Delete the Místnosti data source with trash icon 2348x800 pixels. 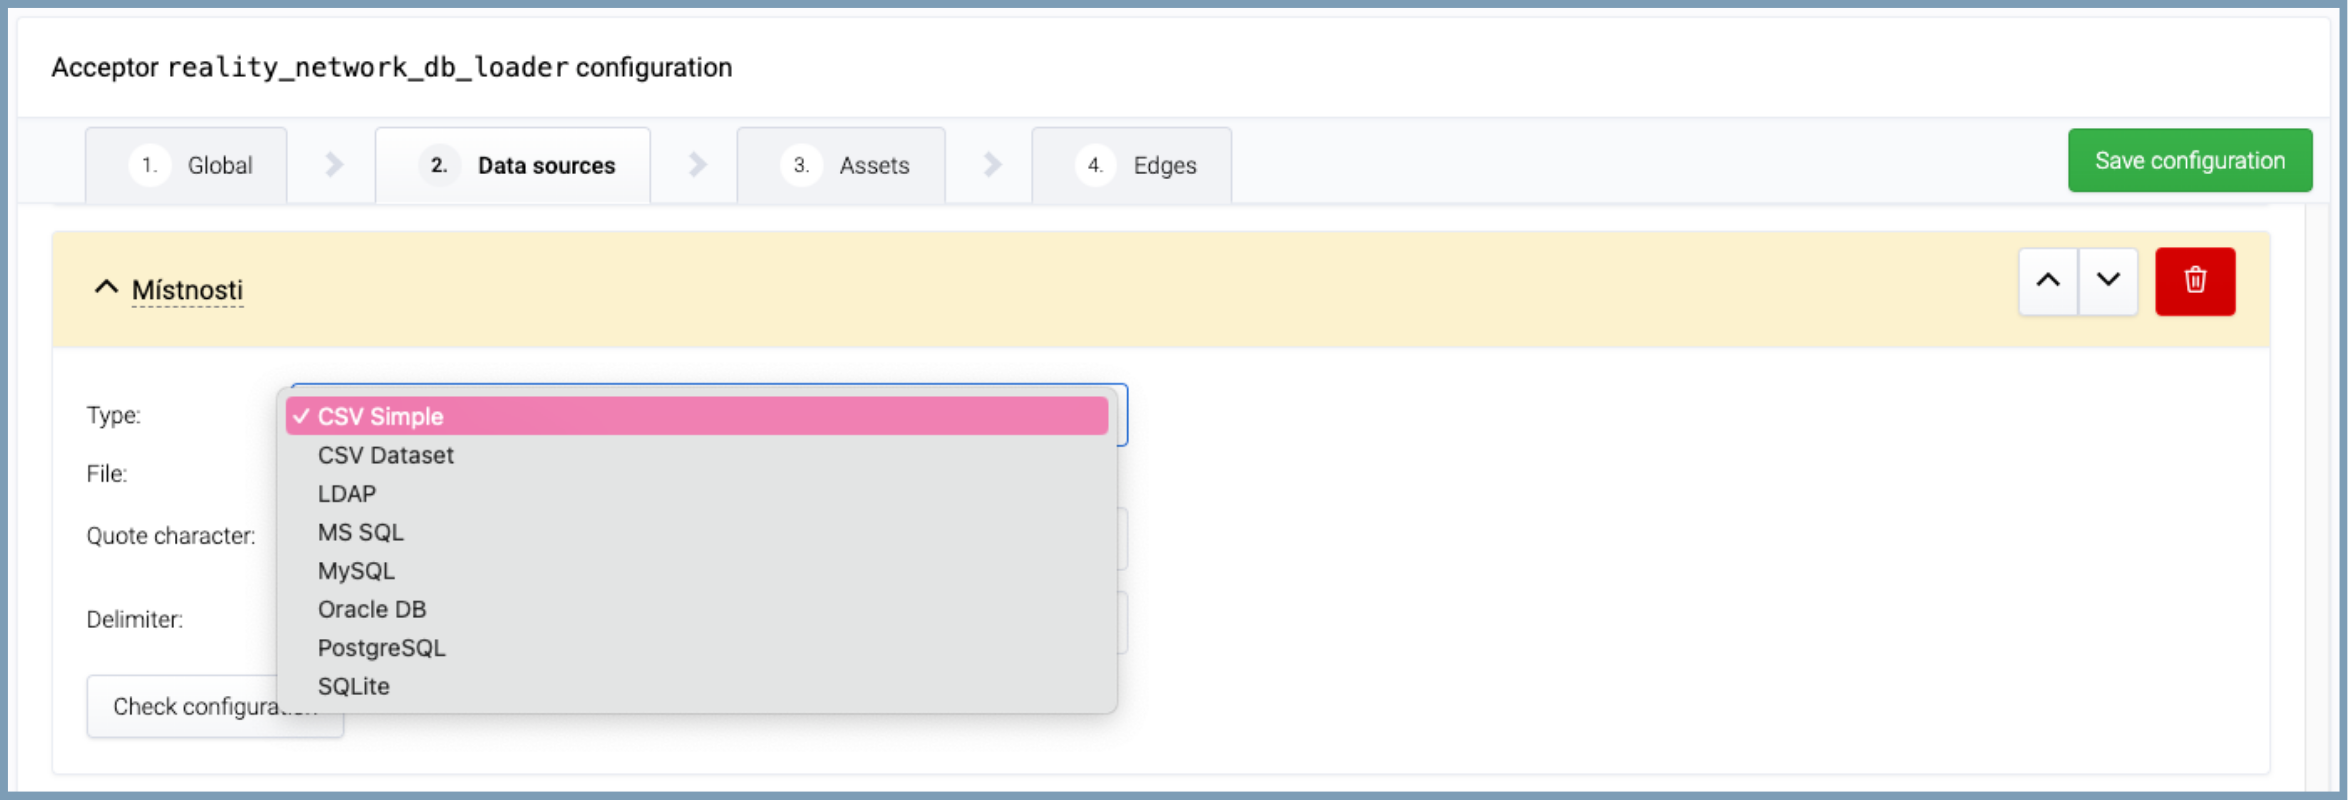pyautogui.click(x=2194, y=281)
